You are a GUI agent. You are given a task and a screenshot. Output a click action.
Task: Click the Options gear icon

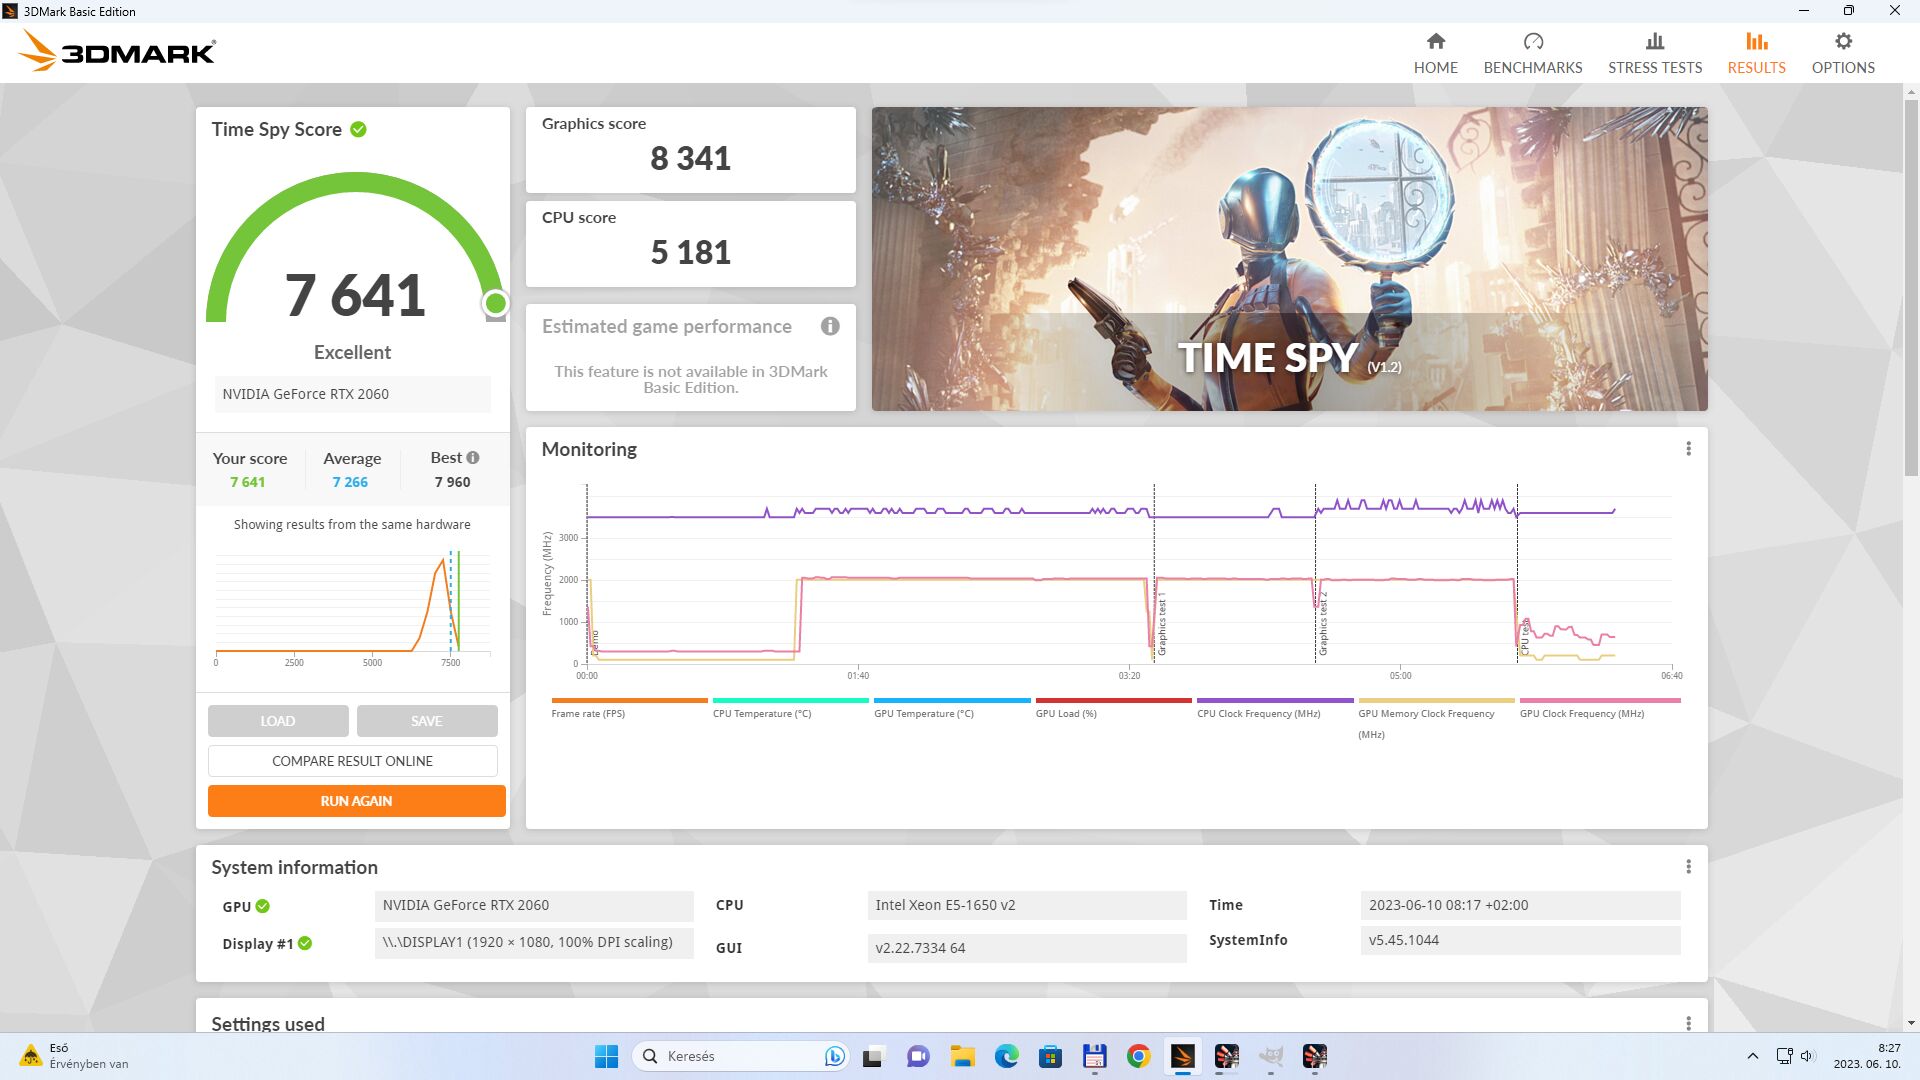click(x=1842, y=42)
